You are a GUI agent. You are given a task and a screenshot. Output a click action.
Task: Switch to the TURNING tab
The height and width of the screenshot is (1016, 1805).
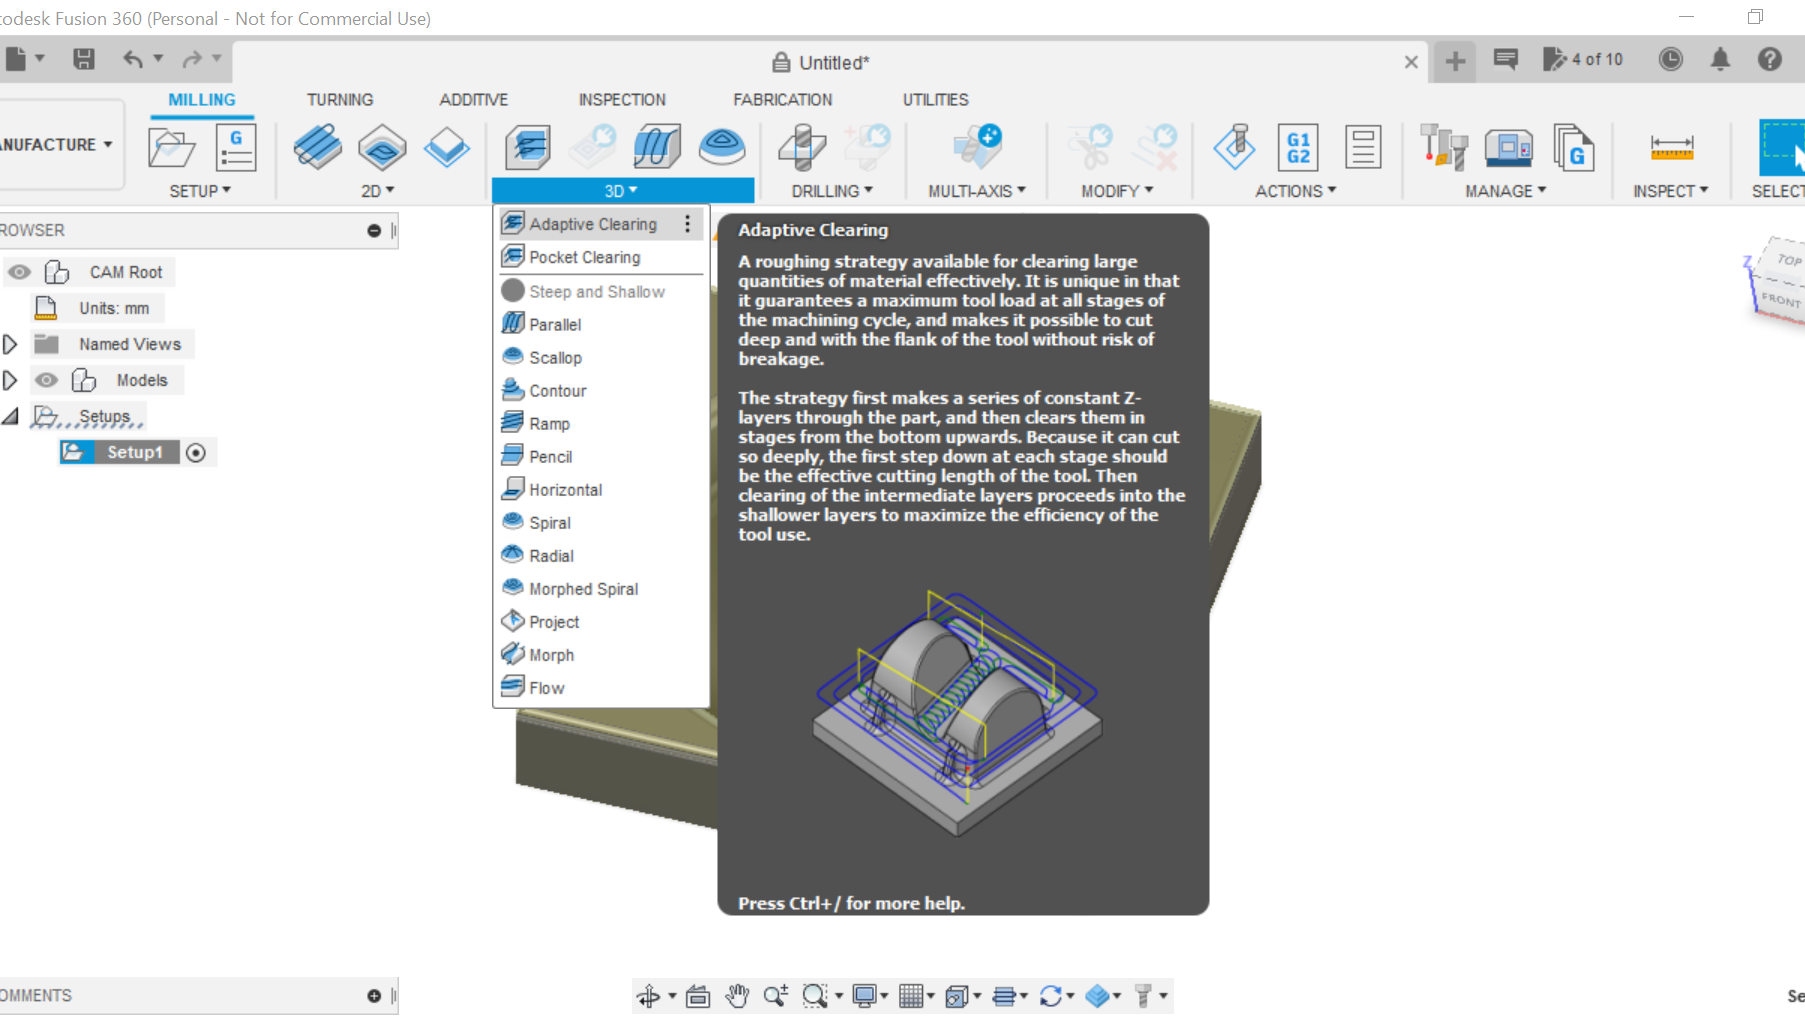click(340, 99)
